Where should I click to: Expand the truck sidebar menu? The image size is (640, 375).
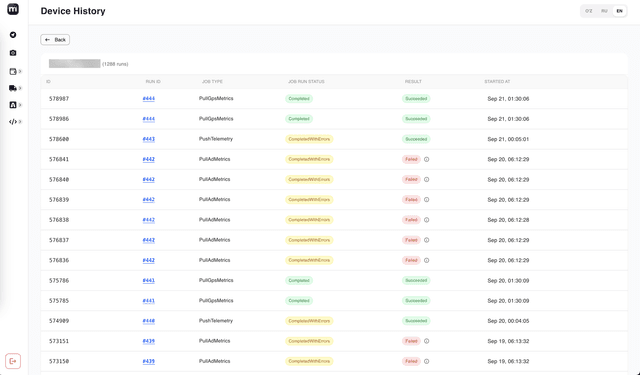click(15, 88)
